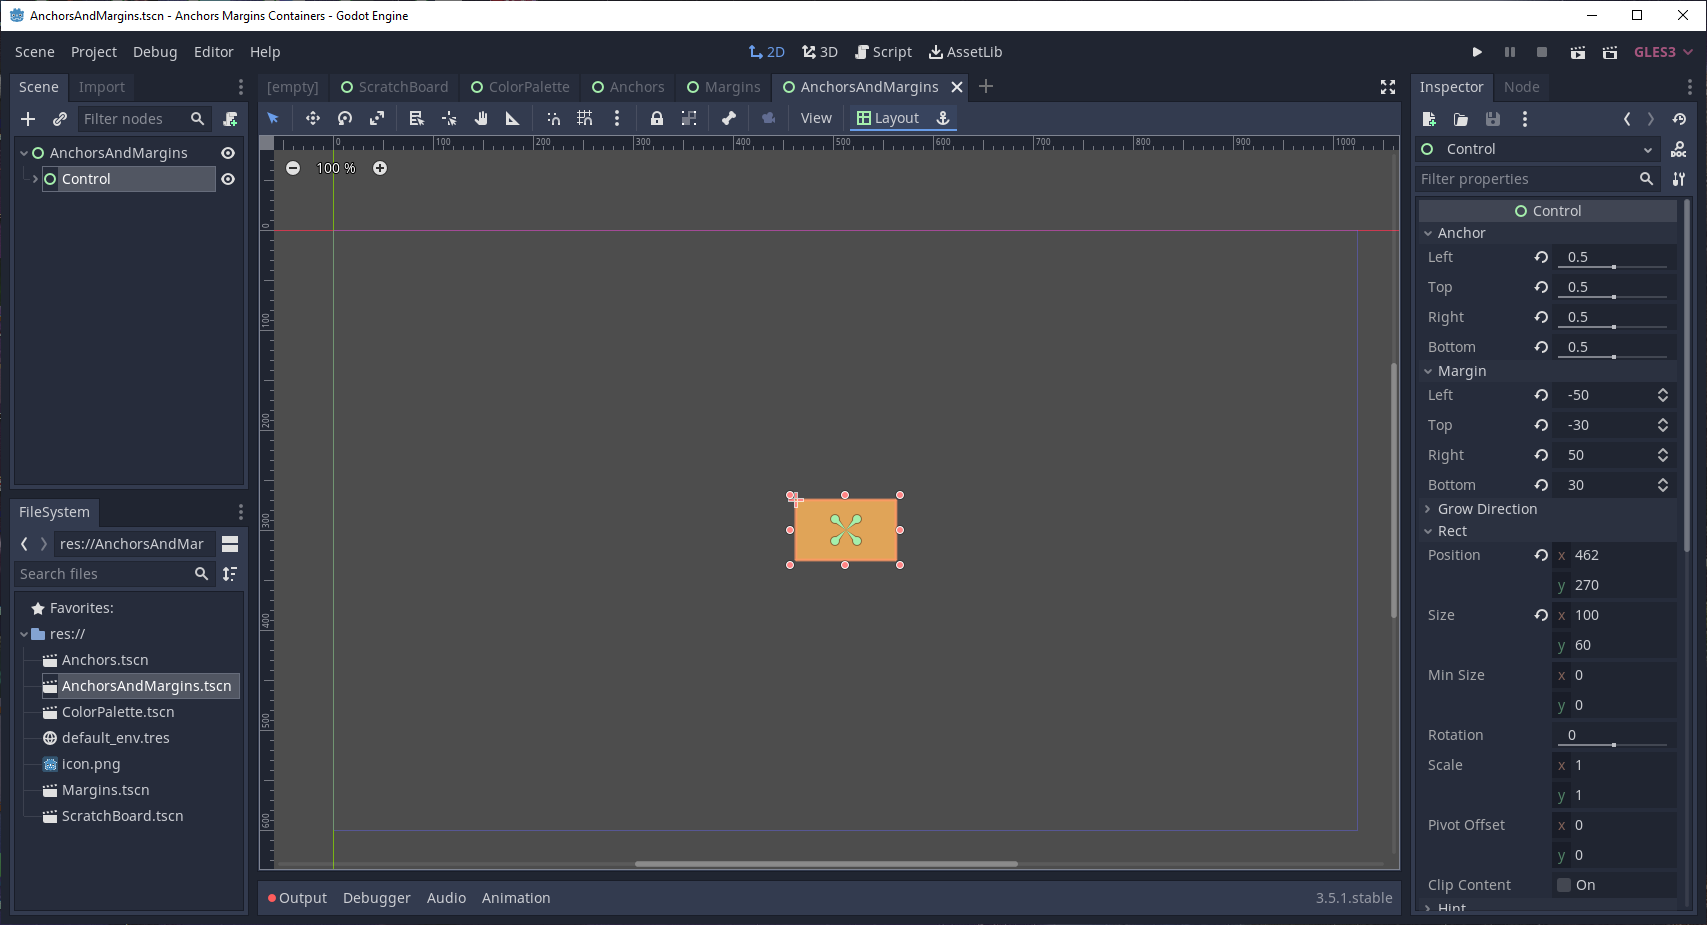The width and height of the screenshot is (1707, 925).
Task: Toggle visibility of the AnchorsAndMargins node
Action: 228,152
